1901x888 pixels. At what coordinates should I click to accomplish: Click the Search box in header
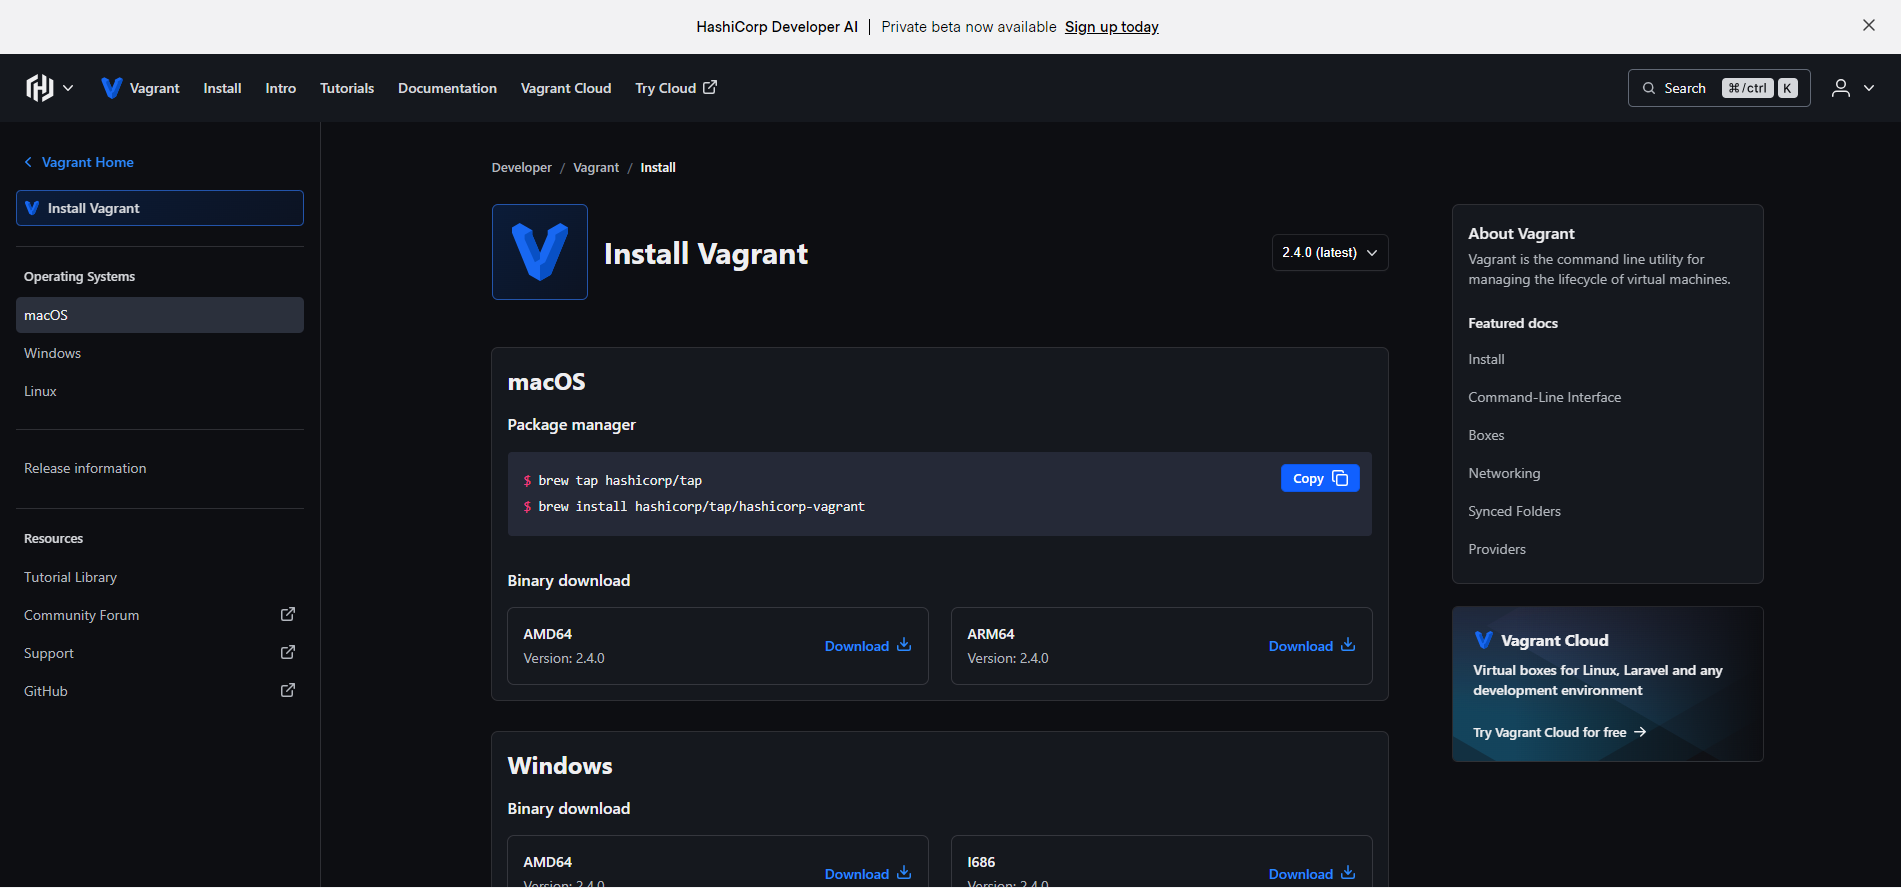(x=1719, y=88)
